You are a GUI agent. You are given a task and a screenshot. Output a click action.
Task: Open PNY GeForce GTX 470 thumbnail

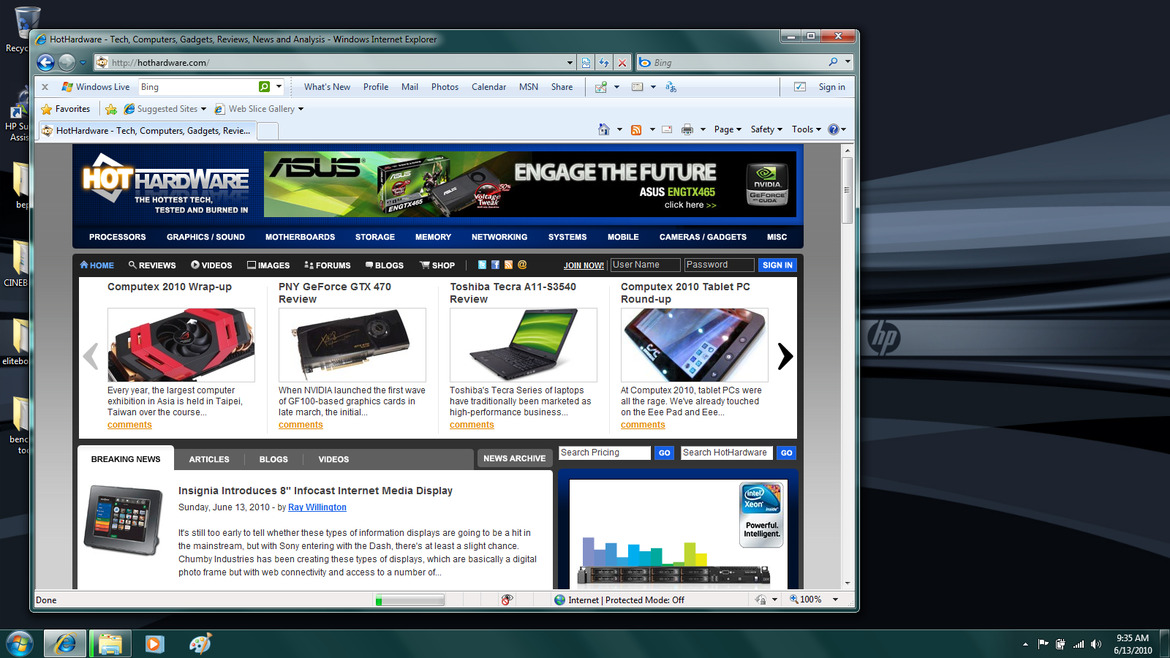pos(352,345)
